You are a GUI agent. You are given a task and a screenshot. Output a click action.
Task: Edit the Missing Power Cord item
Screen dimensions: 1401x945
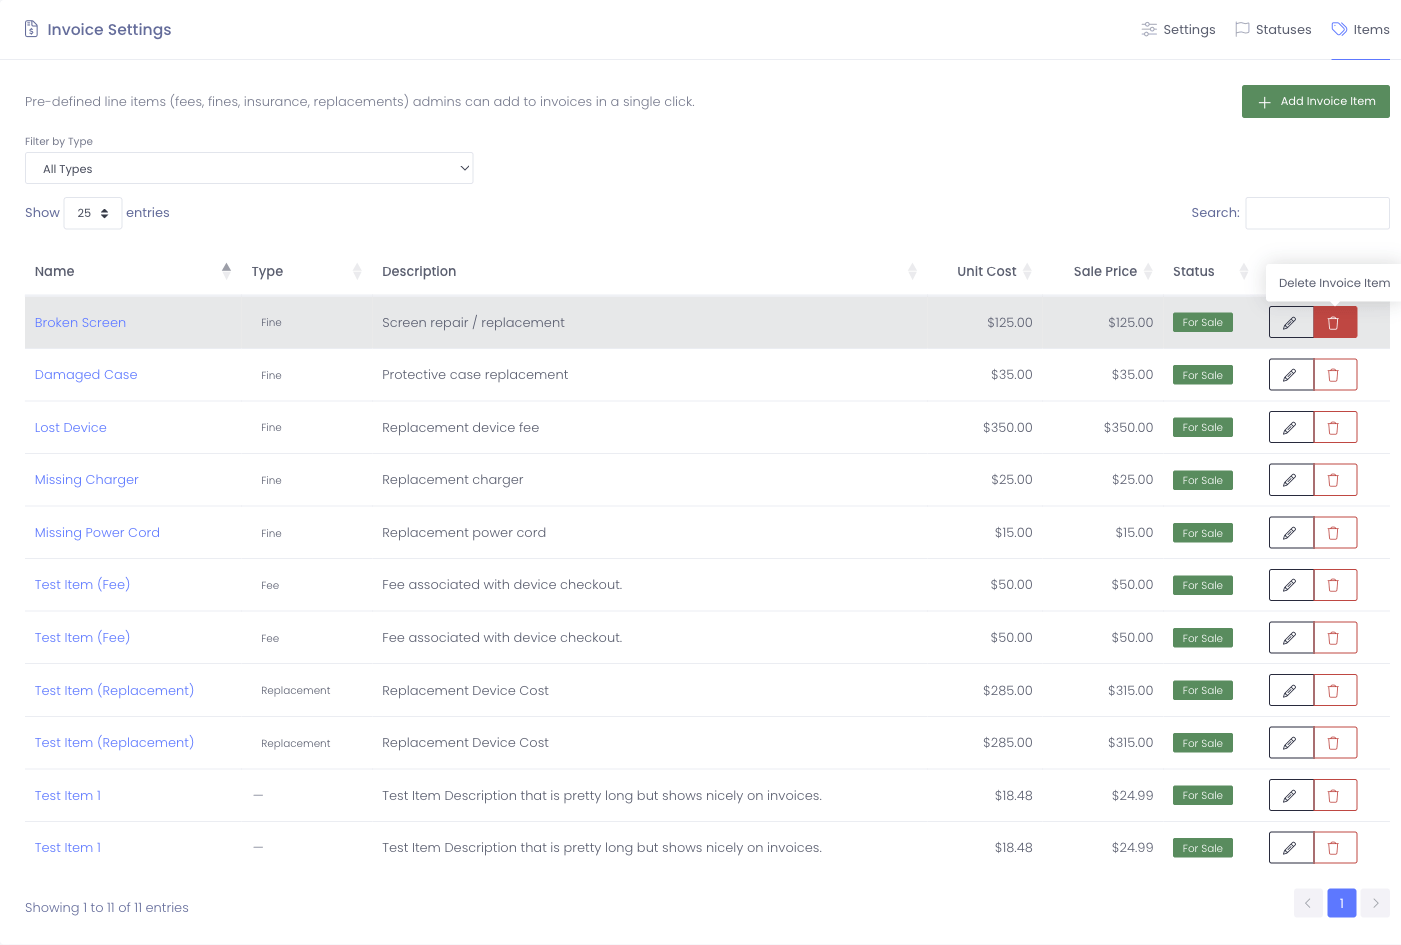[1291, 533]
